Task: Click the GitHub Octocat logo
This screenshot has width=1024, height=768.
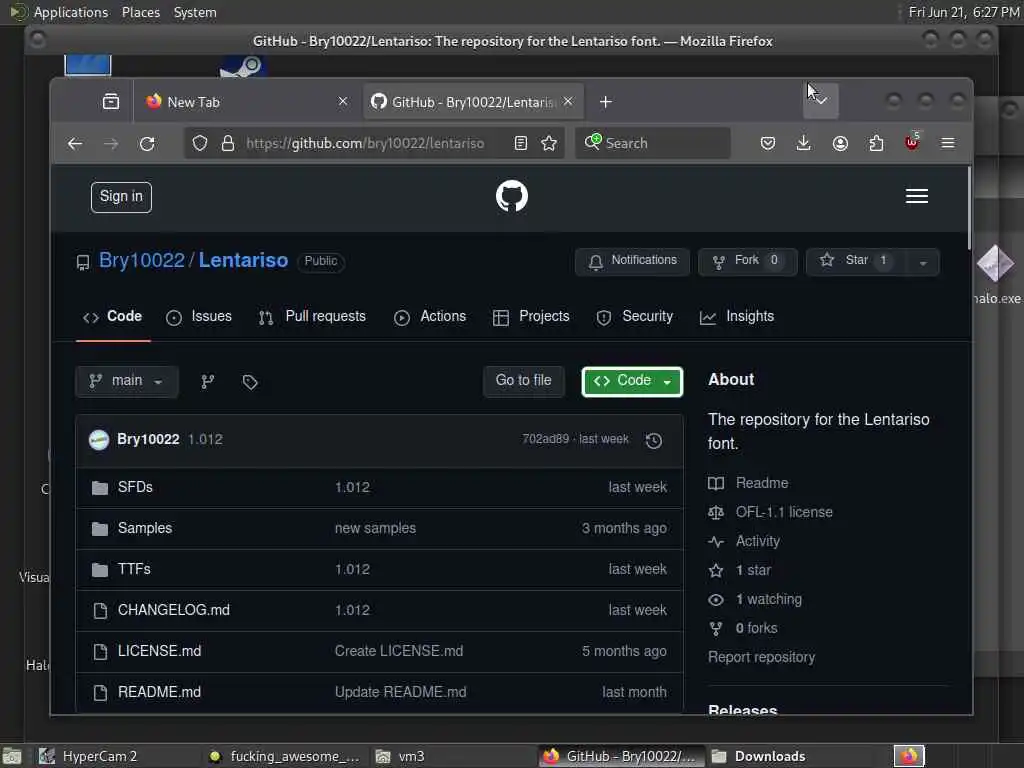Action: (x=512, y=196)
